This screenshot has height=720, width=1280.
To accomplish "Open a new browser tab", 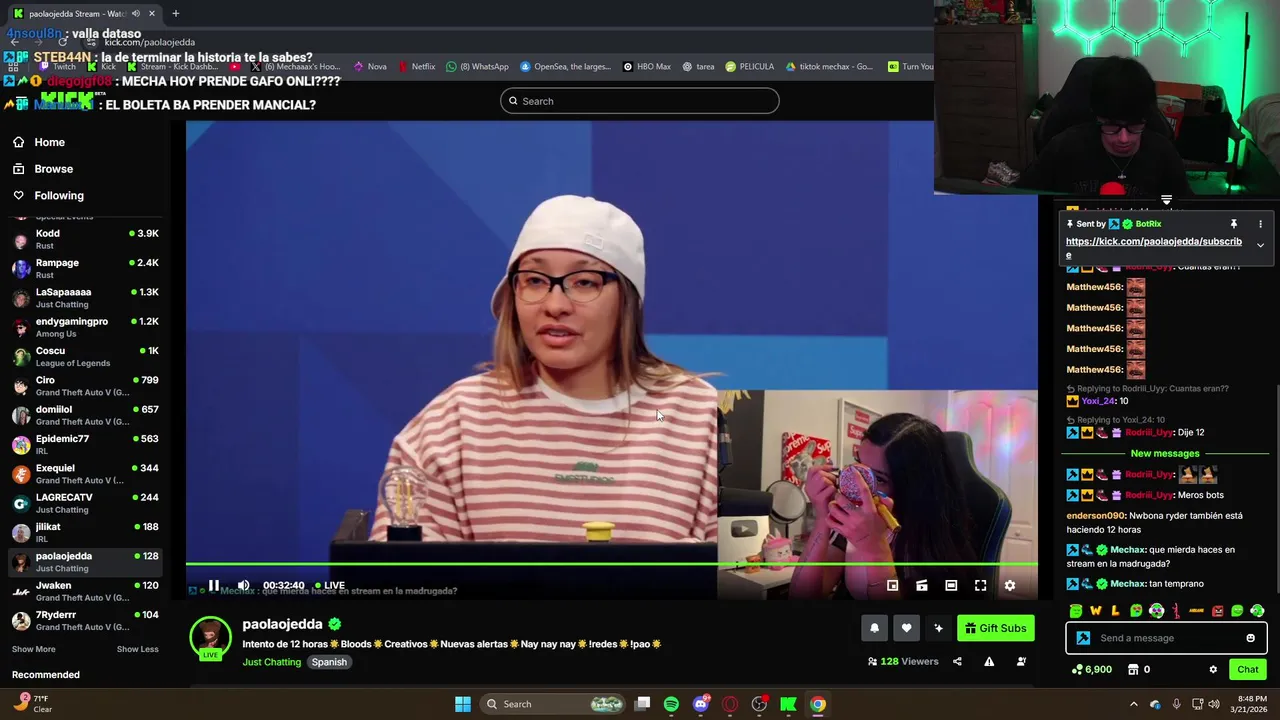I will pyautogui.click(x=175, y=13).
